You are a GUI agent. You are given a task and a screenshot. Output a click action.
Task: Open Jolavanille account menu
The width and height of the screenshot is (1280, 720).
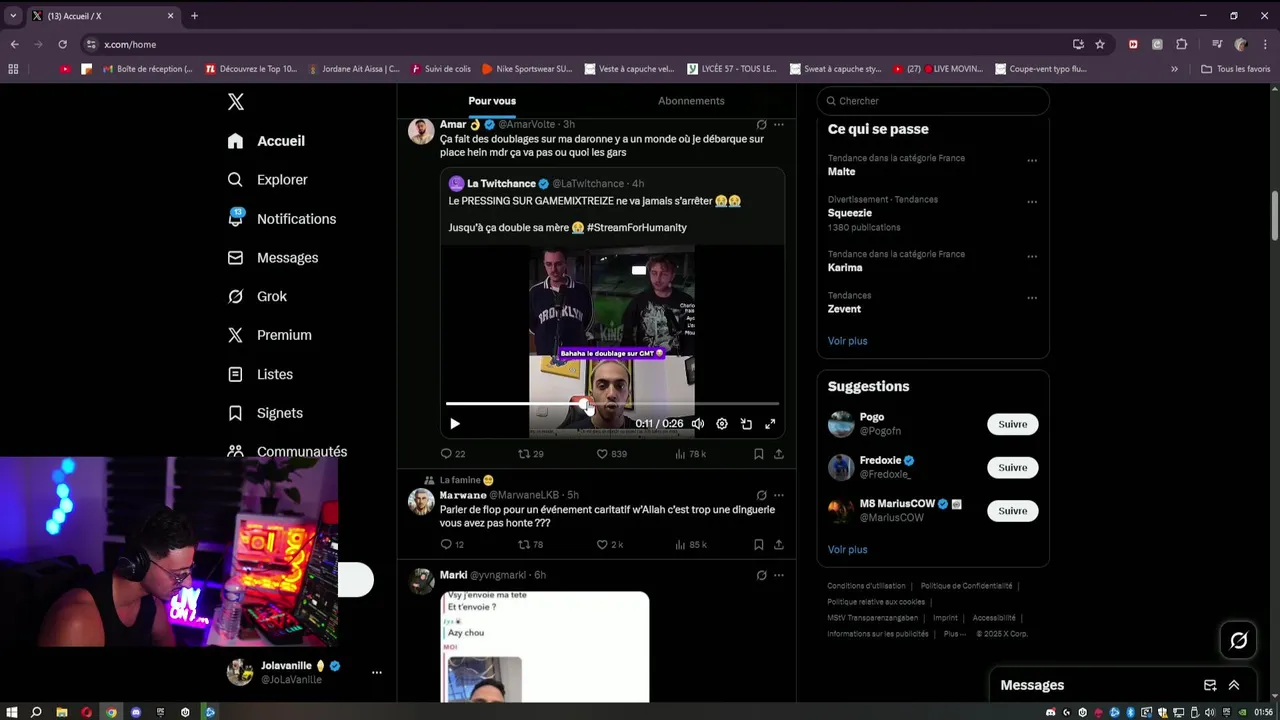[306, 672]
